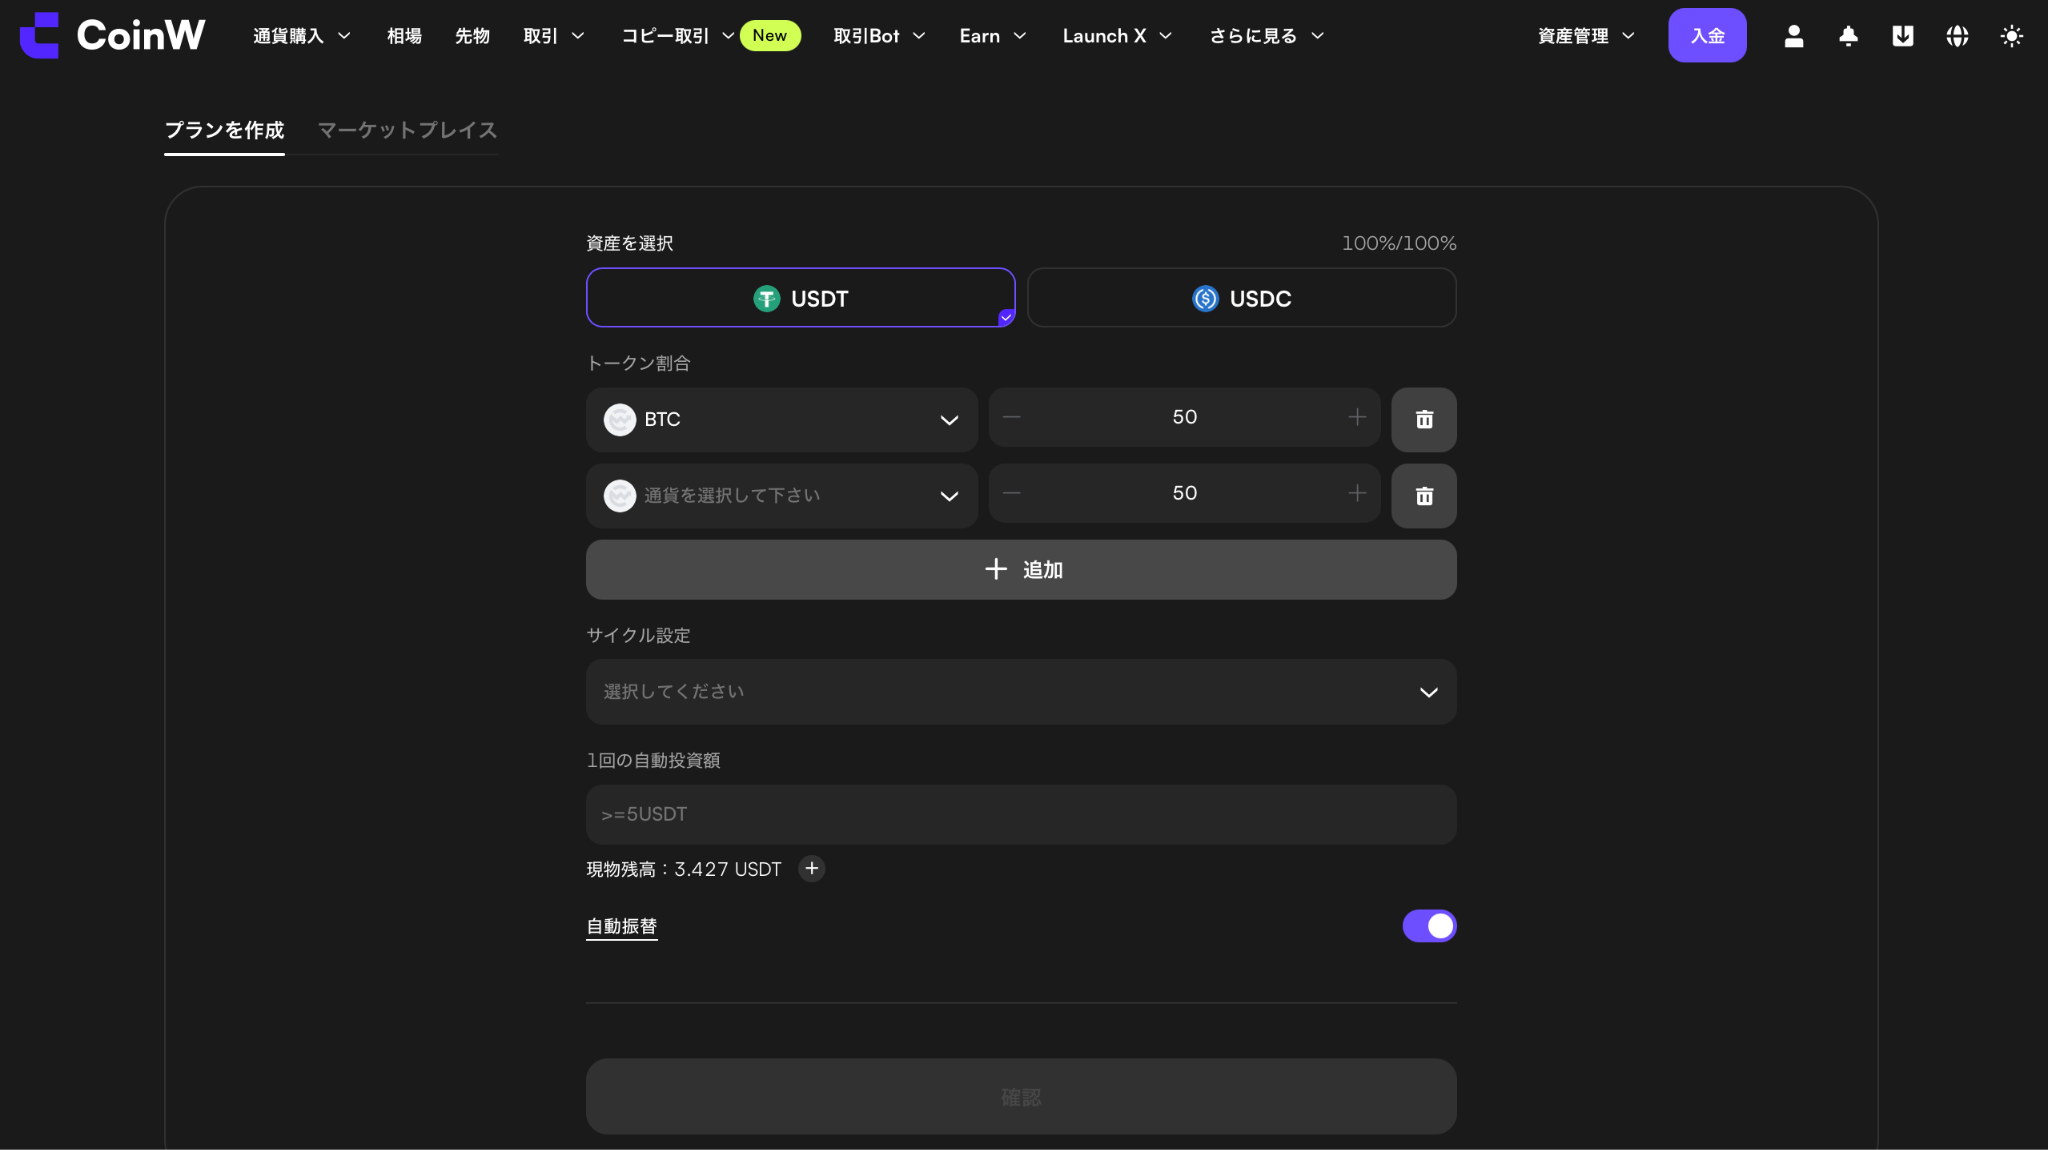The width and height of the screenshot is (2048, 1150).
Task: Open the サイクル設定 dropdown
Action: pos(1021,691)
